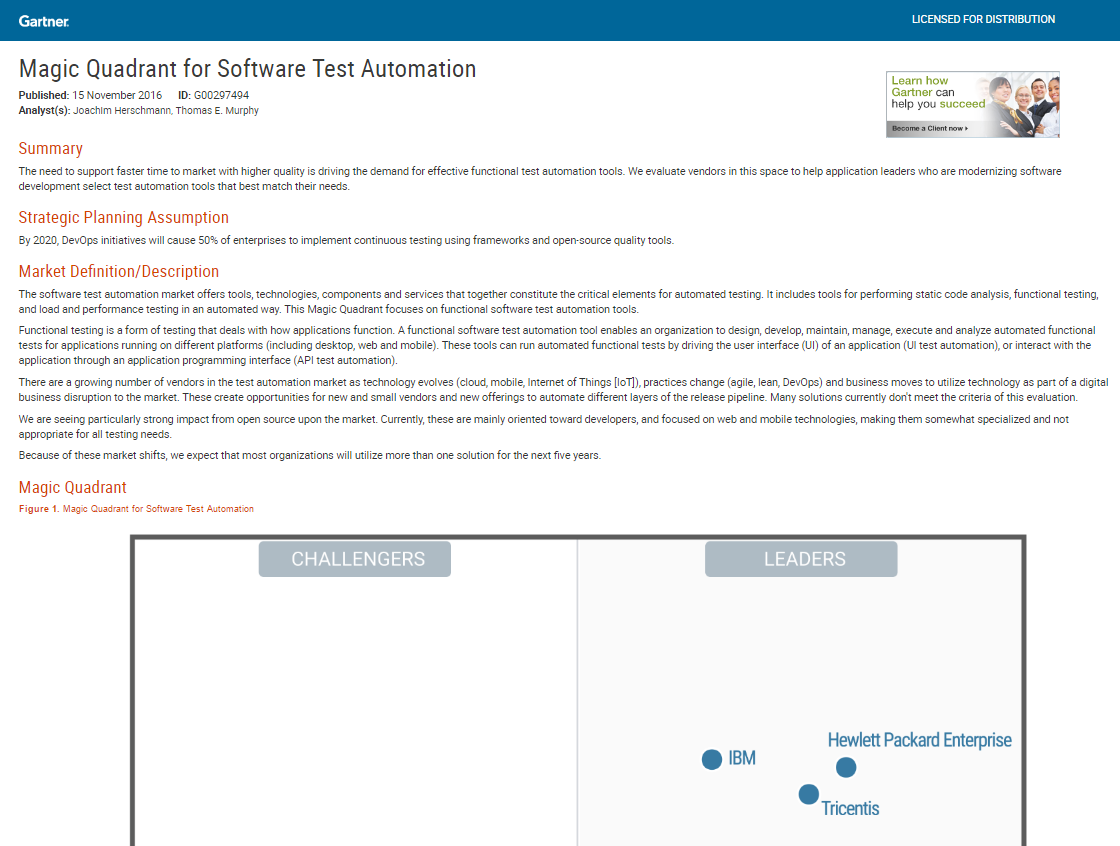
Task: Click the Figure 1 caption text
Action: click(x=136, y=509)
